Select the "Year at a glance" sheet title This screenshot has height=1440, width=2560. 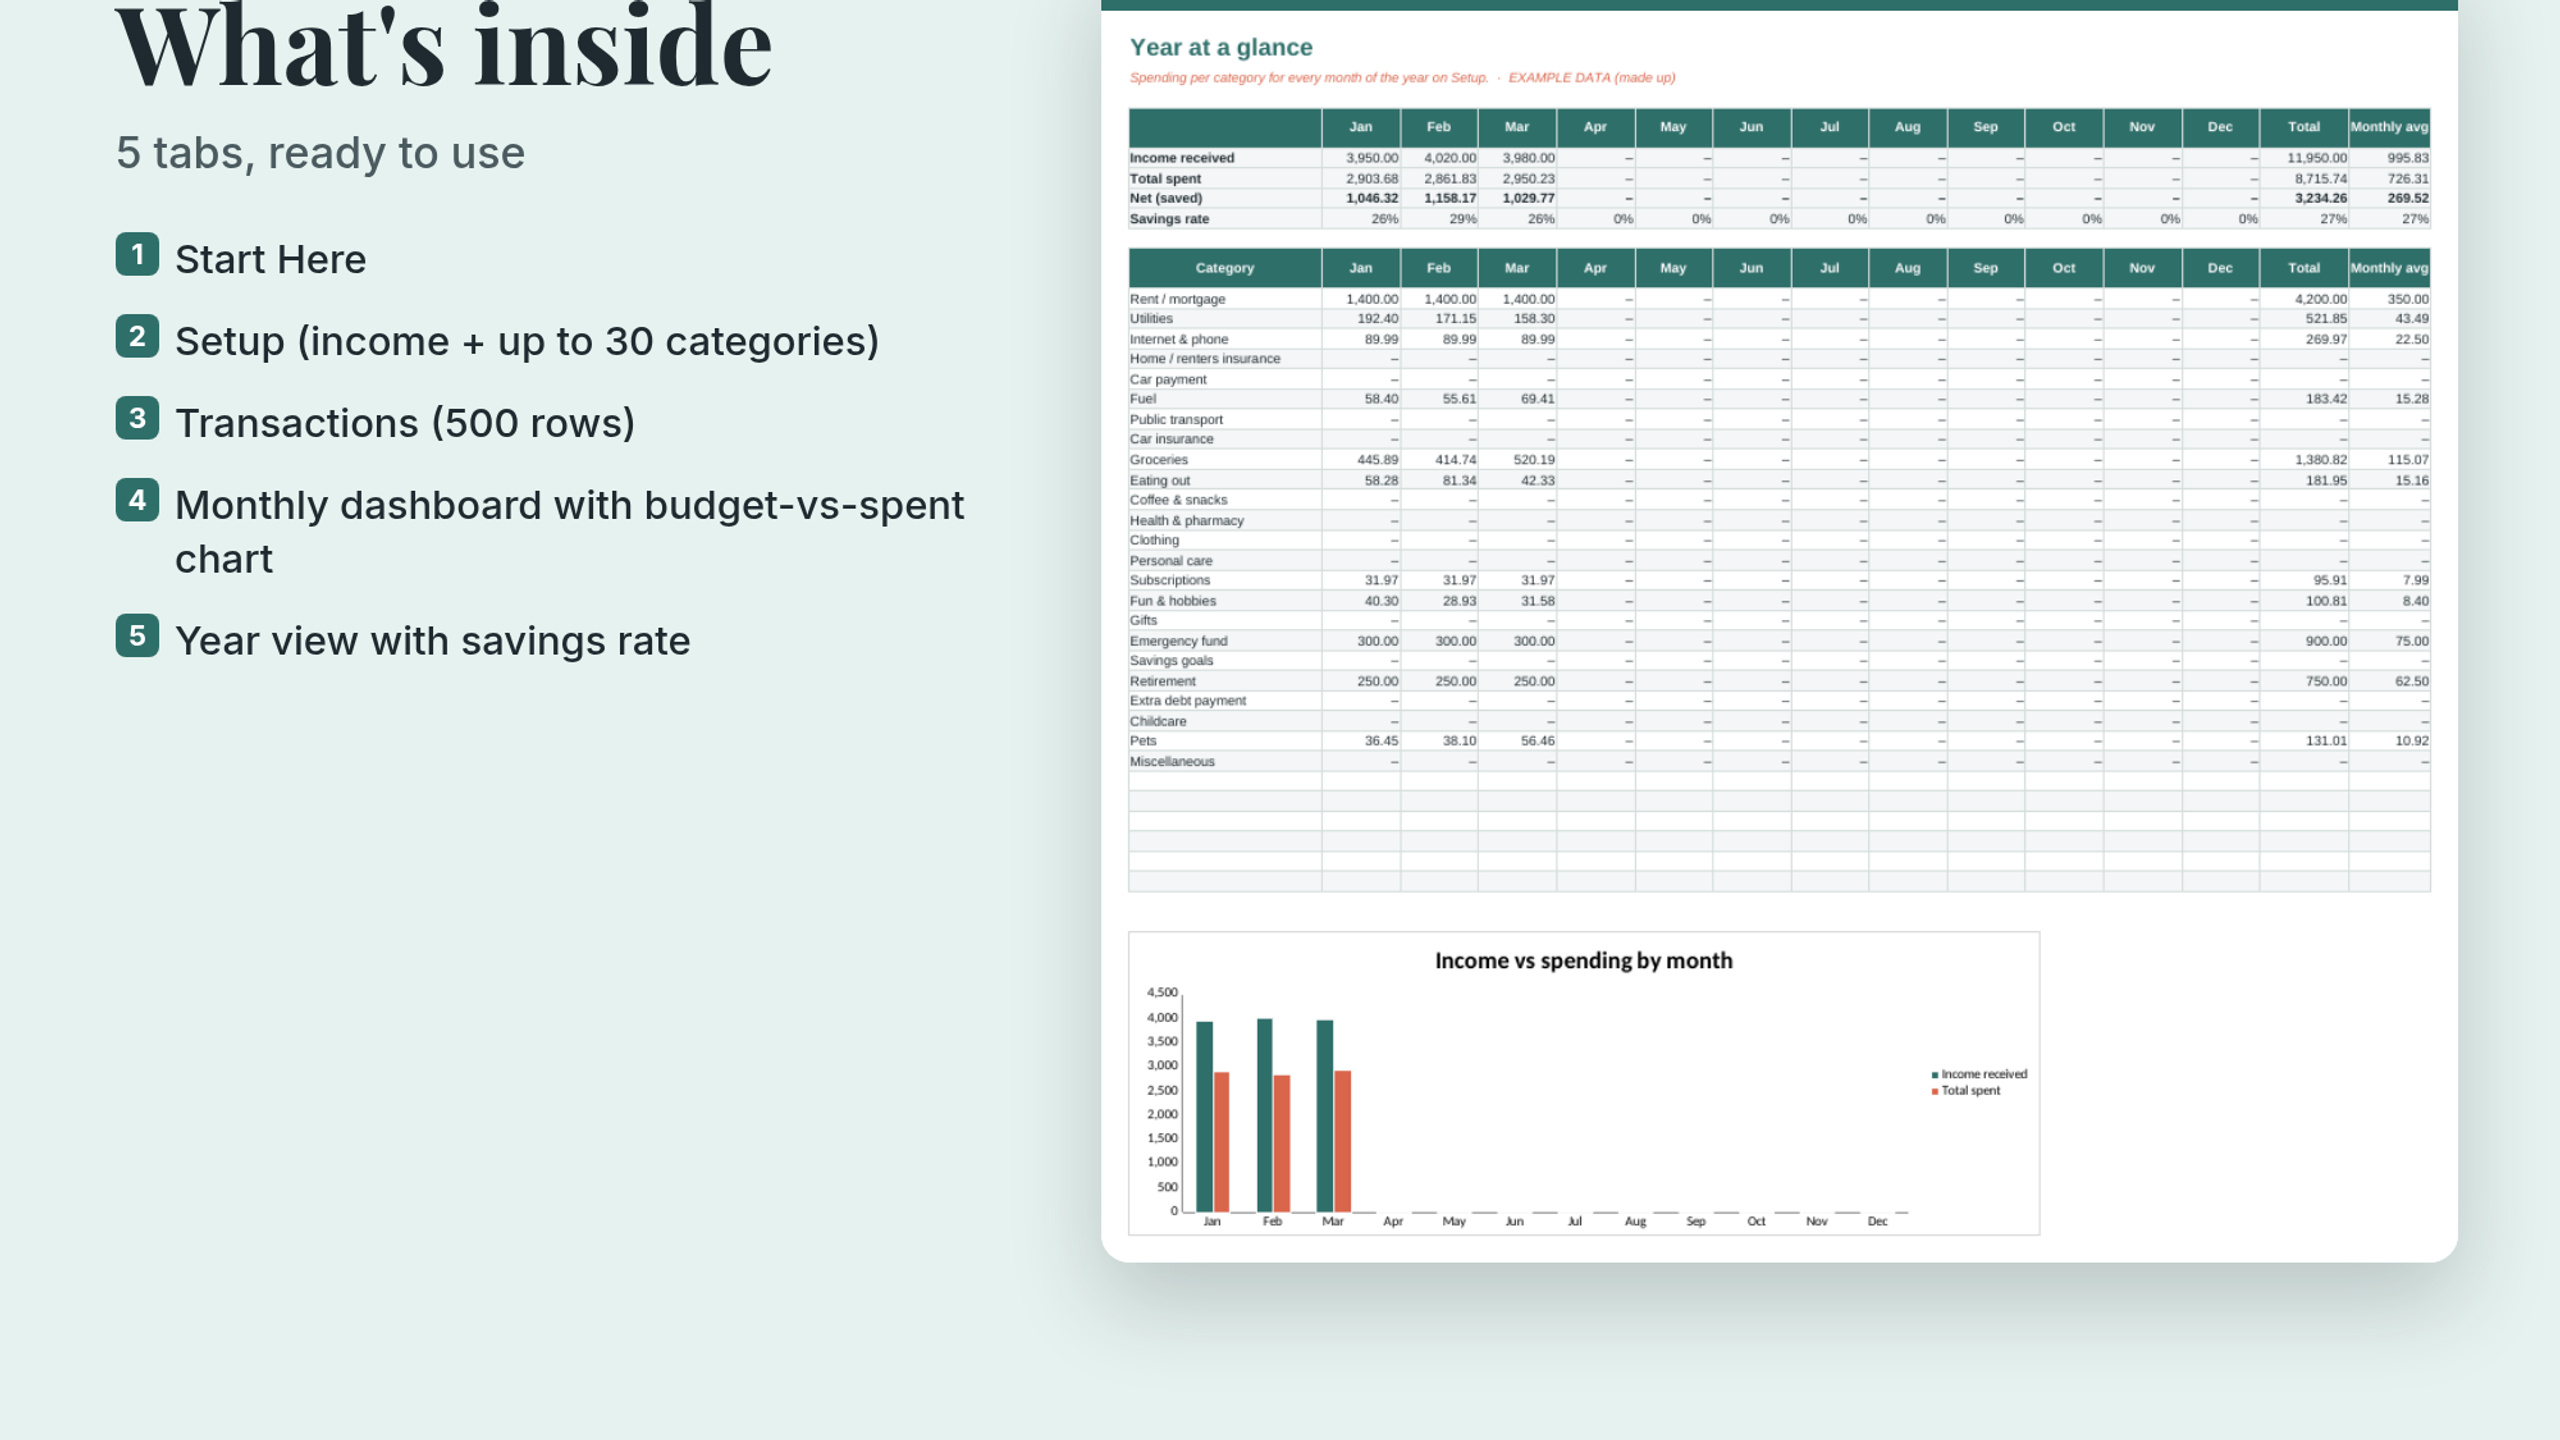coord(1221,47)
